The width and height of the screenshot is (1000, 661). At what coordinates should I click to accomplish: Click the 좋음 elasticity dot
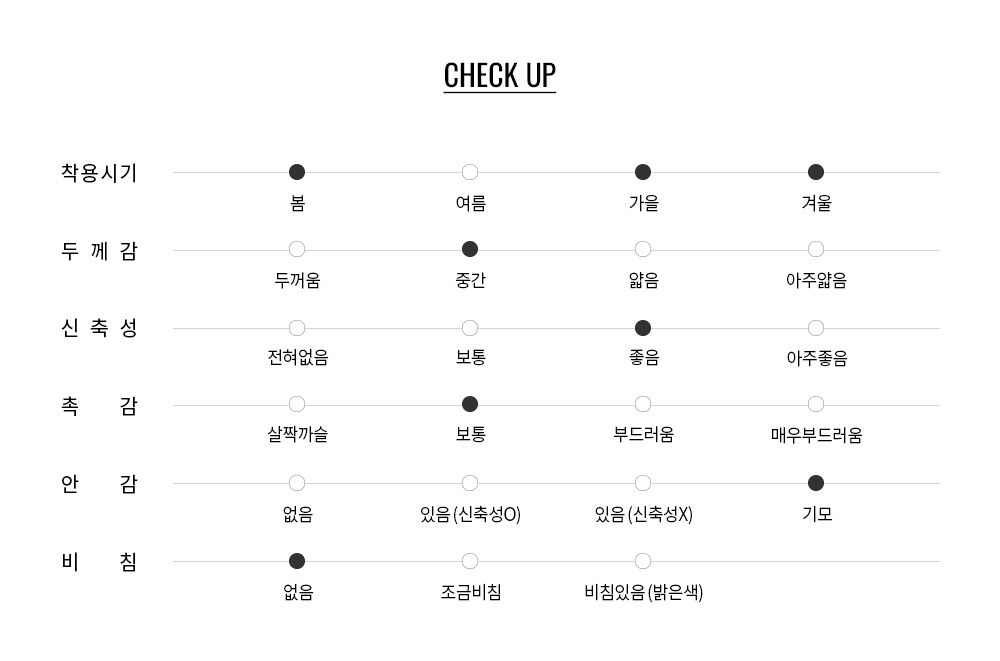(x=643, y=329)
